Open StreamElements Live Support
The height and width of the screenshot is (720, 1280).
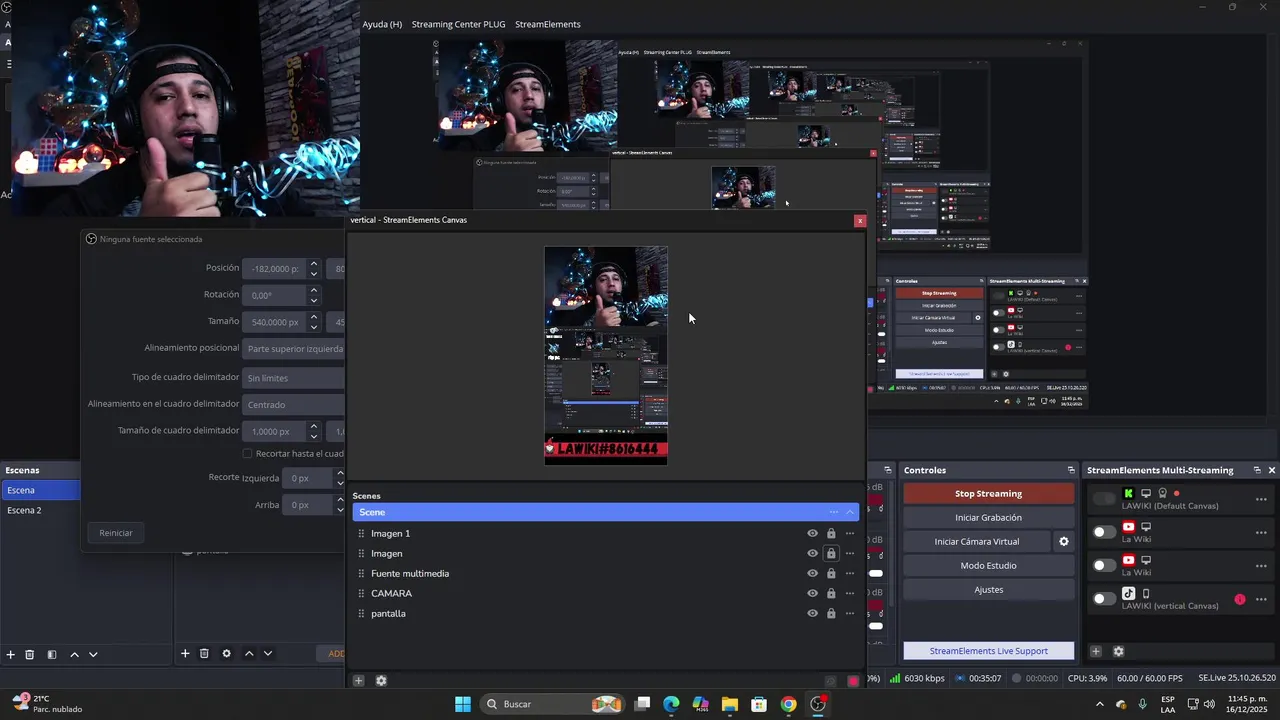(988, 651)
